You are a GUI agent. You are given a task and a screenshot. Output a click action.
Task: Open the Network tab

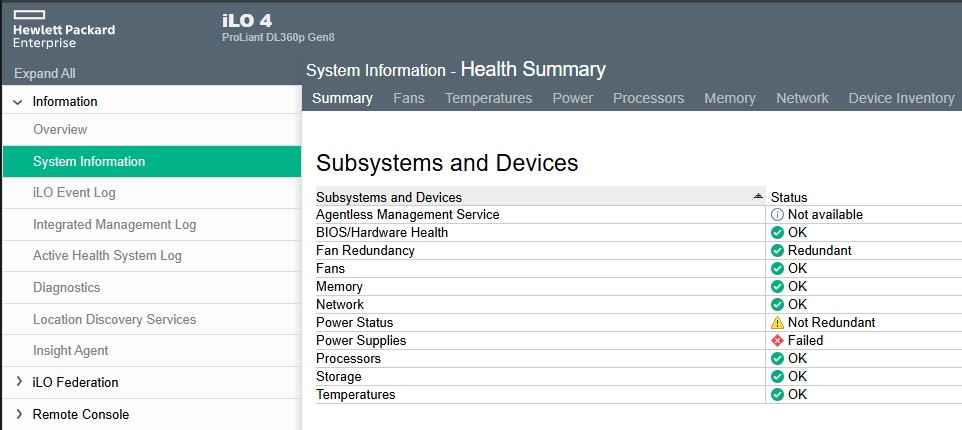802,98
